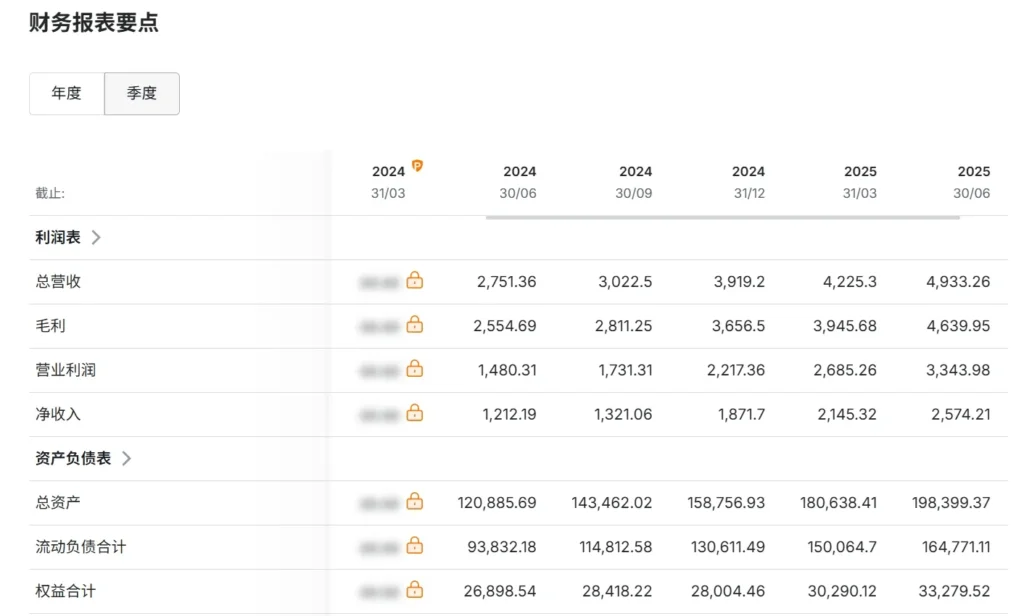Expand the 资产负债表 section chevron

click(x=126, y=458)
